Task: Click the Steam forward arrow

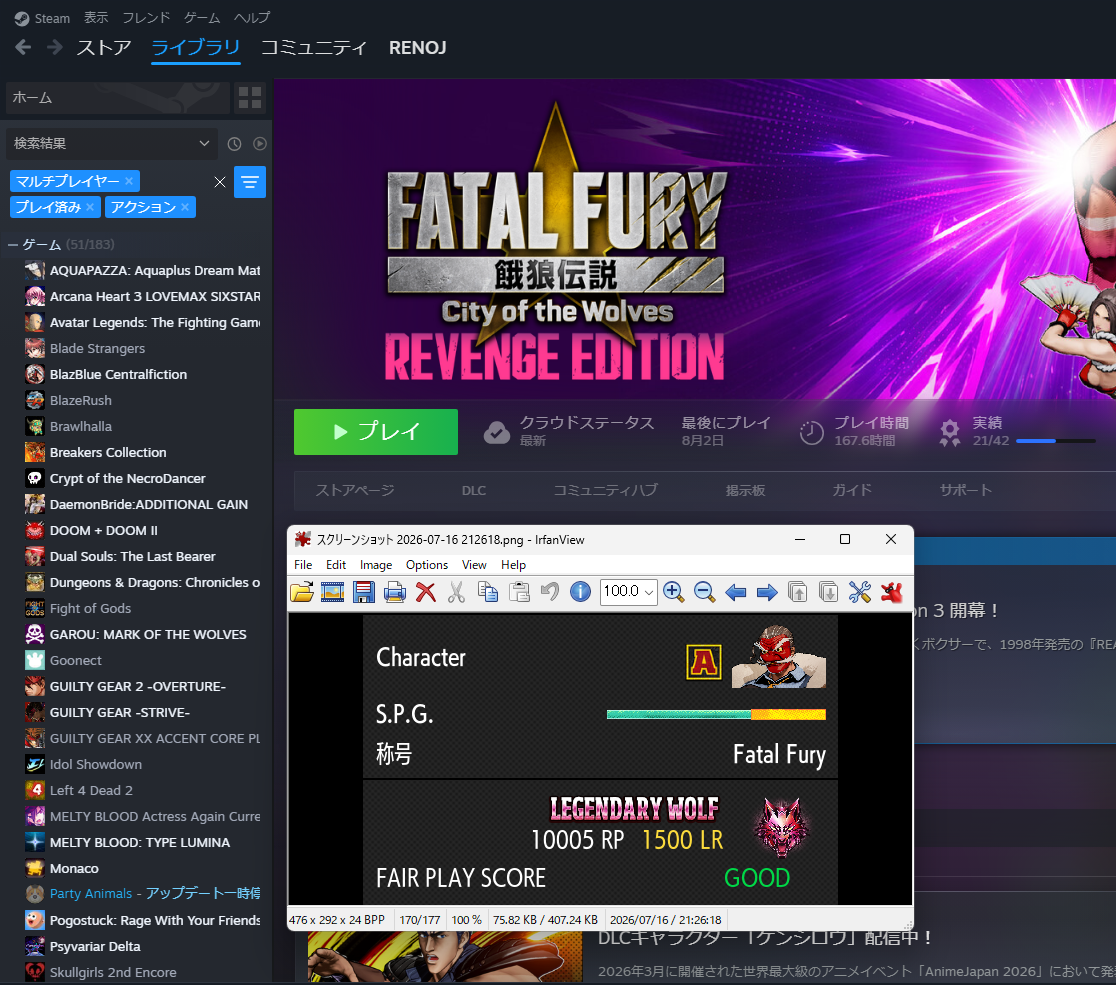Action: click(54, 47)
